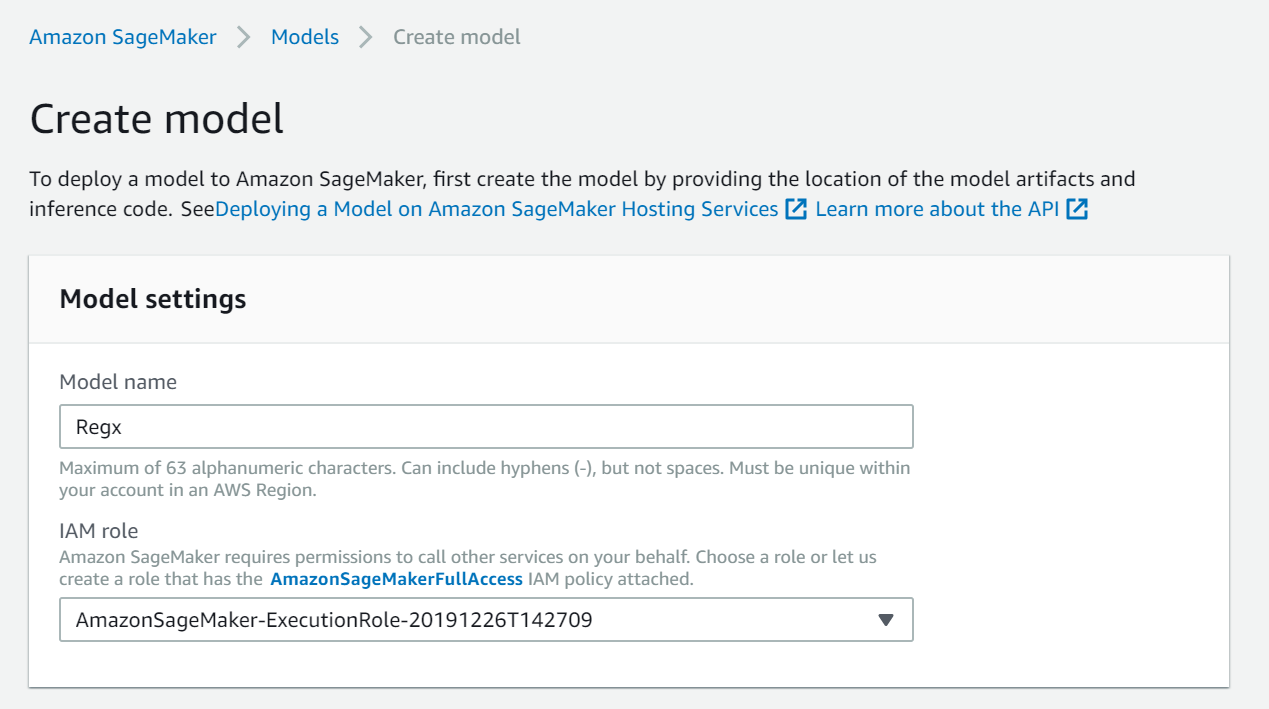The image size is (1269, 709).
Task: Click the 63 alphanumeric characters hint text
Action: [485, 479]
